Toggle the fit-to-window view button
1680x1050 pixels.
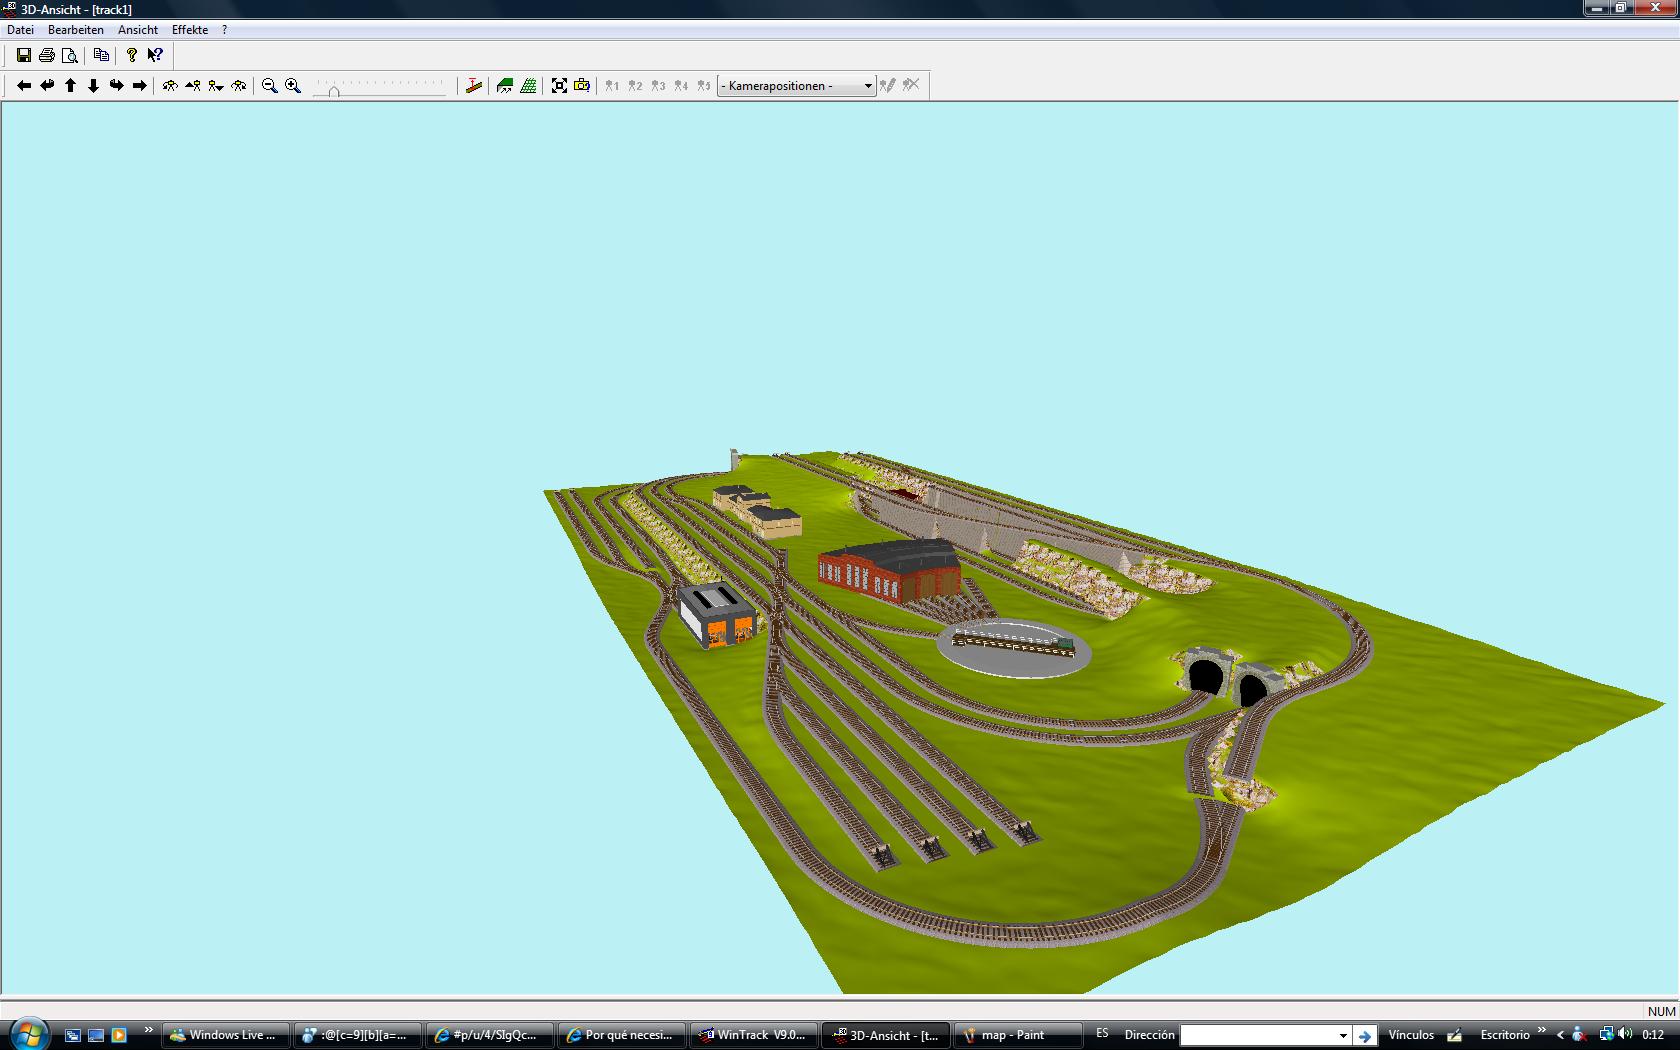[x=559, y=86]
